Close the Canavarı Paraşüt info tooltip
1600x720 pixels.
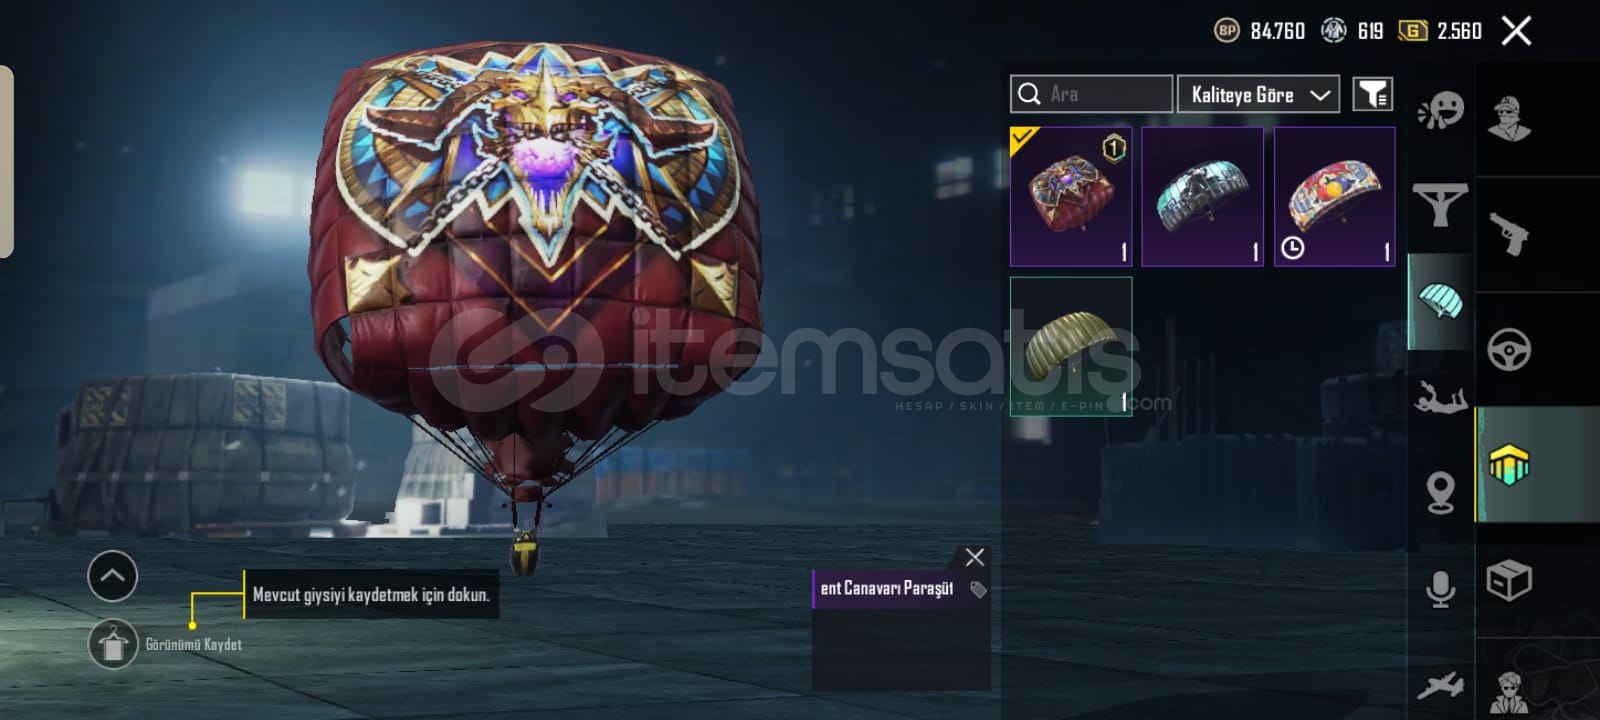pos(974,557)
